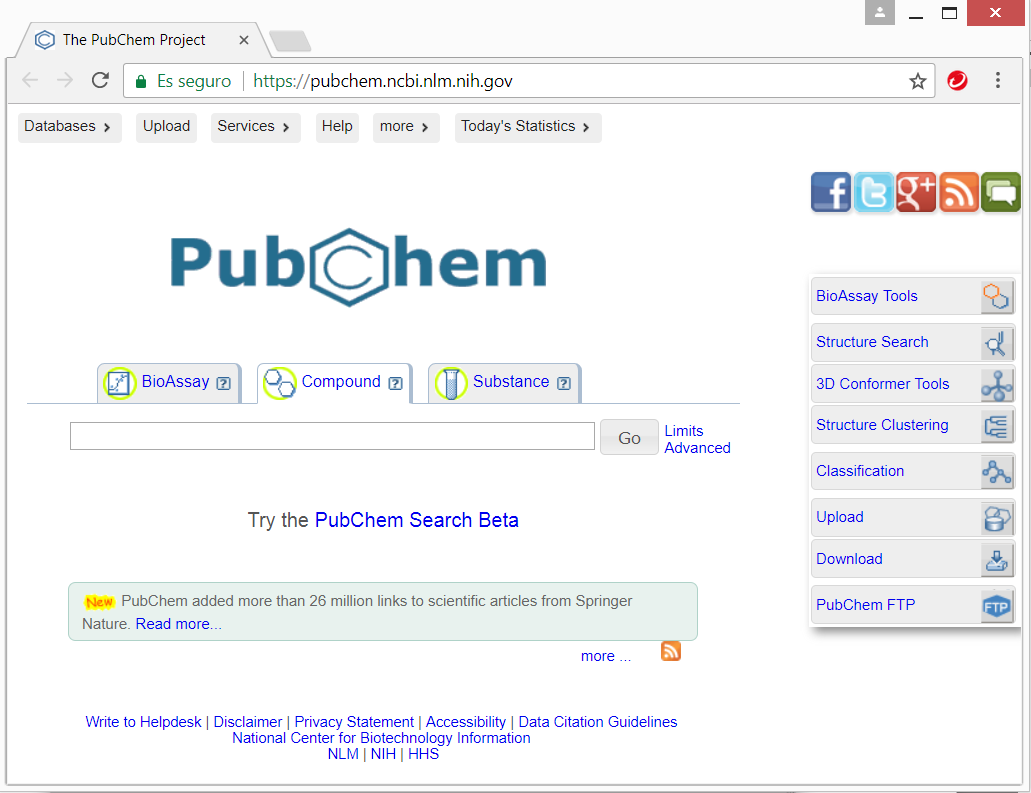Click the PubChem FTP icon
This screenshot has width=1031, height=793.
996,606
